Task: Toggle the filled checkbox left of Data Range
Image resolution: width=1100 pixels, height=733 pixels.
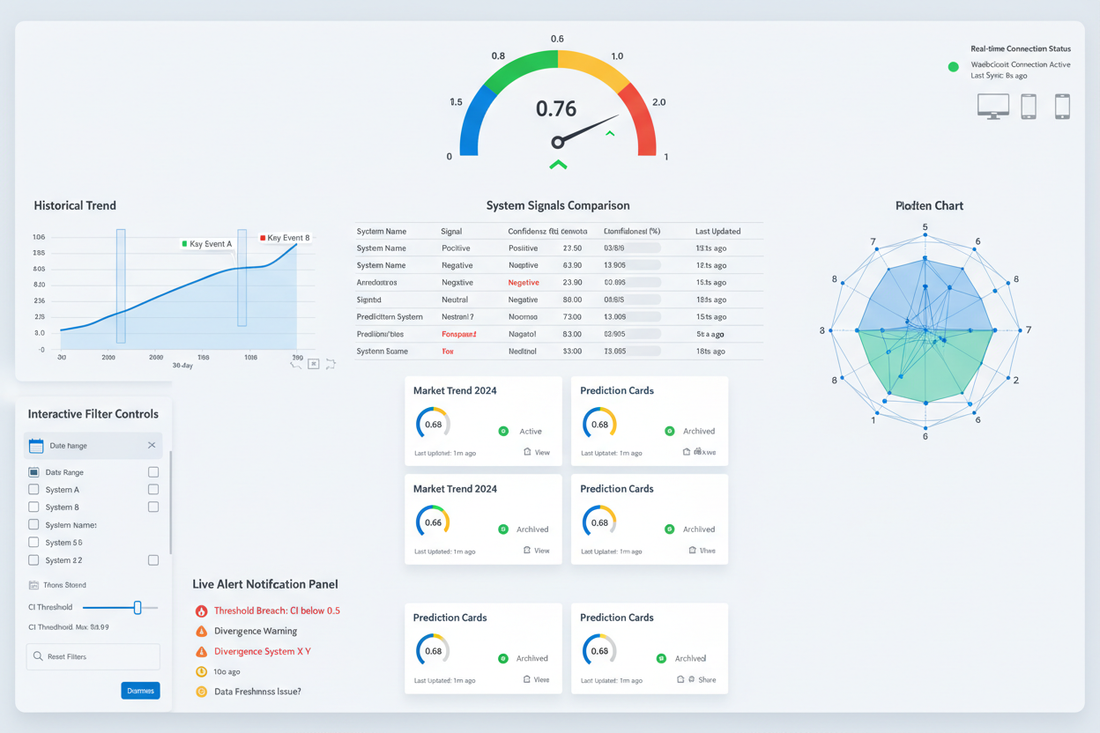Action: click(34, 472)
